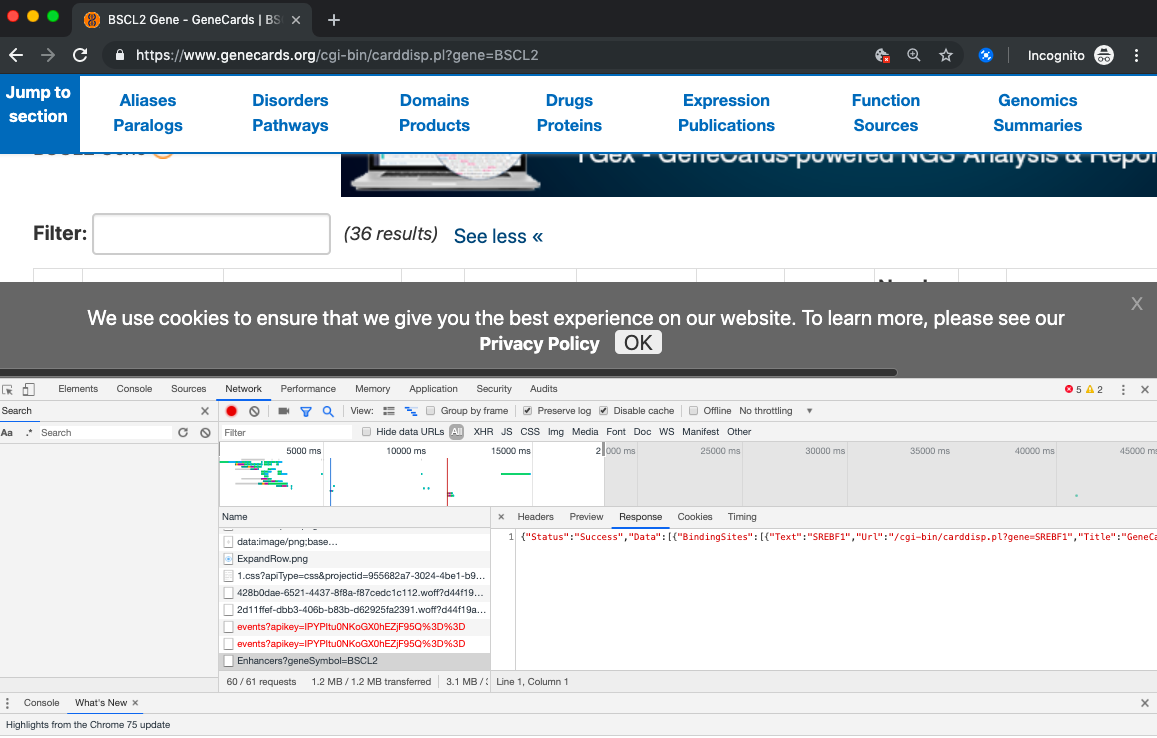The width and height of the screenshot is (1157, 738).
Task: Tick the checkbox beside Enhancers?geneSymbol=BSCL2
Action: pyautogui.click(x=229, y=661)
